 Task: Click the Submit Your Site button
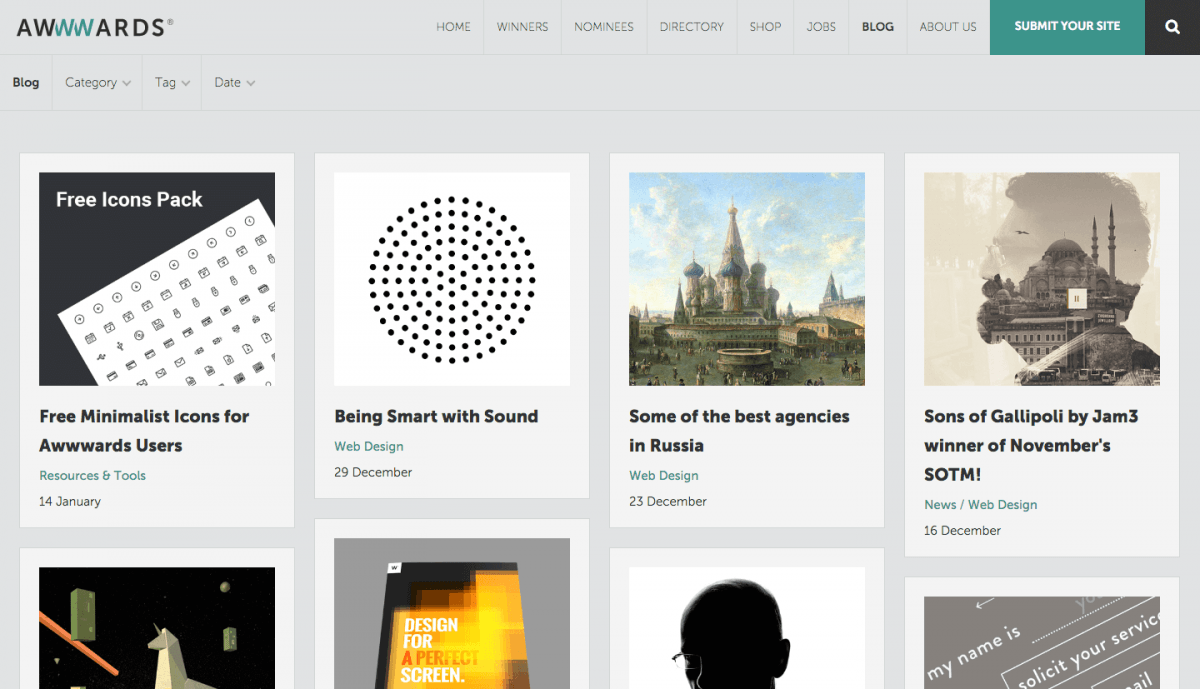pyautogui.click(x=1066, y=27)
